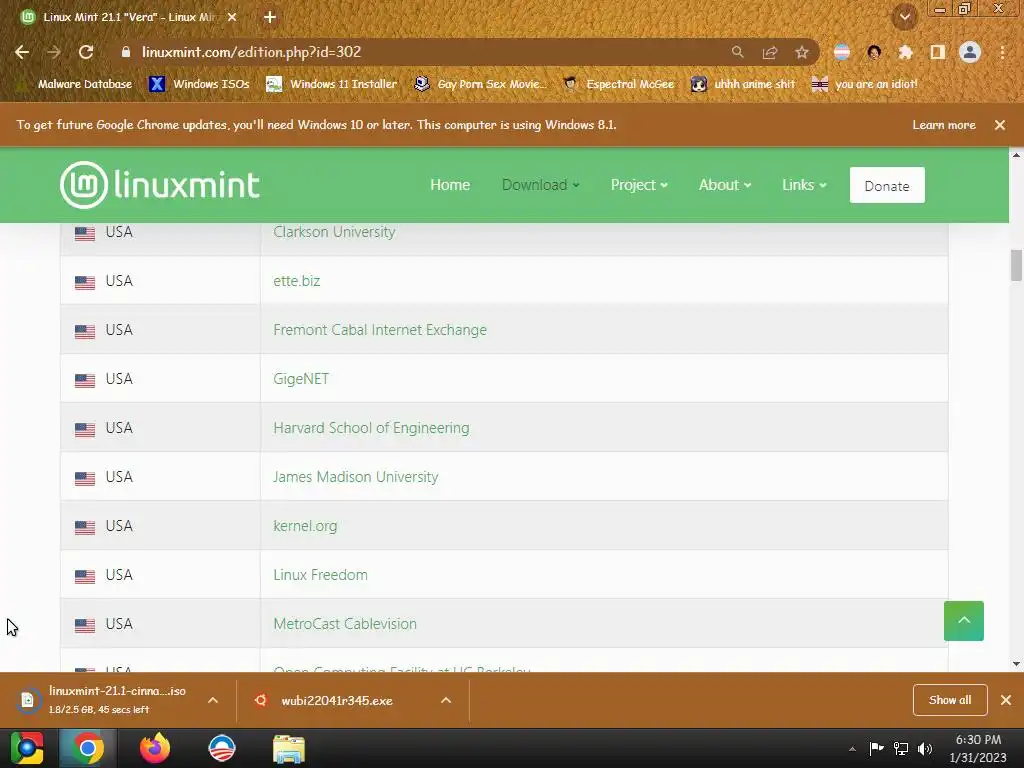Launch Firefox from the taskbar
The height and width of the screenshot is (768, 1024).
pos(155,748)
